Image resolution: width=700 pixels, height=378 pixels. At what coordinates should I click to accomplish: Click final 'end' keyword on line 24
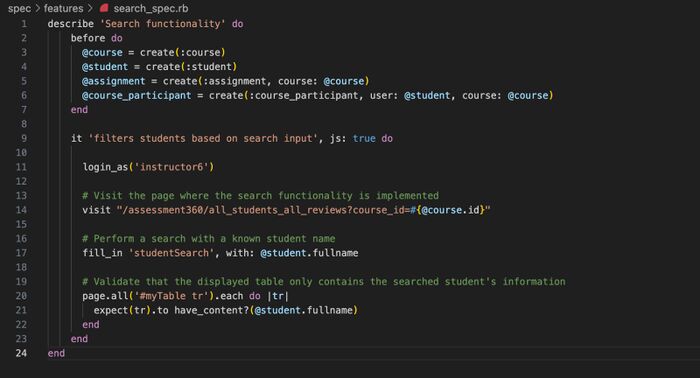pyautogui.click(x=56, y=353)
